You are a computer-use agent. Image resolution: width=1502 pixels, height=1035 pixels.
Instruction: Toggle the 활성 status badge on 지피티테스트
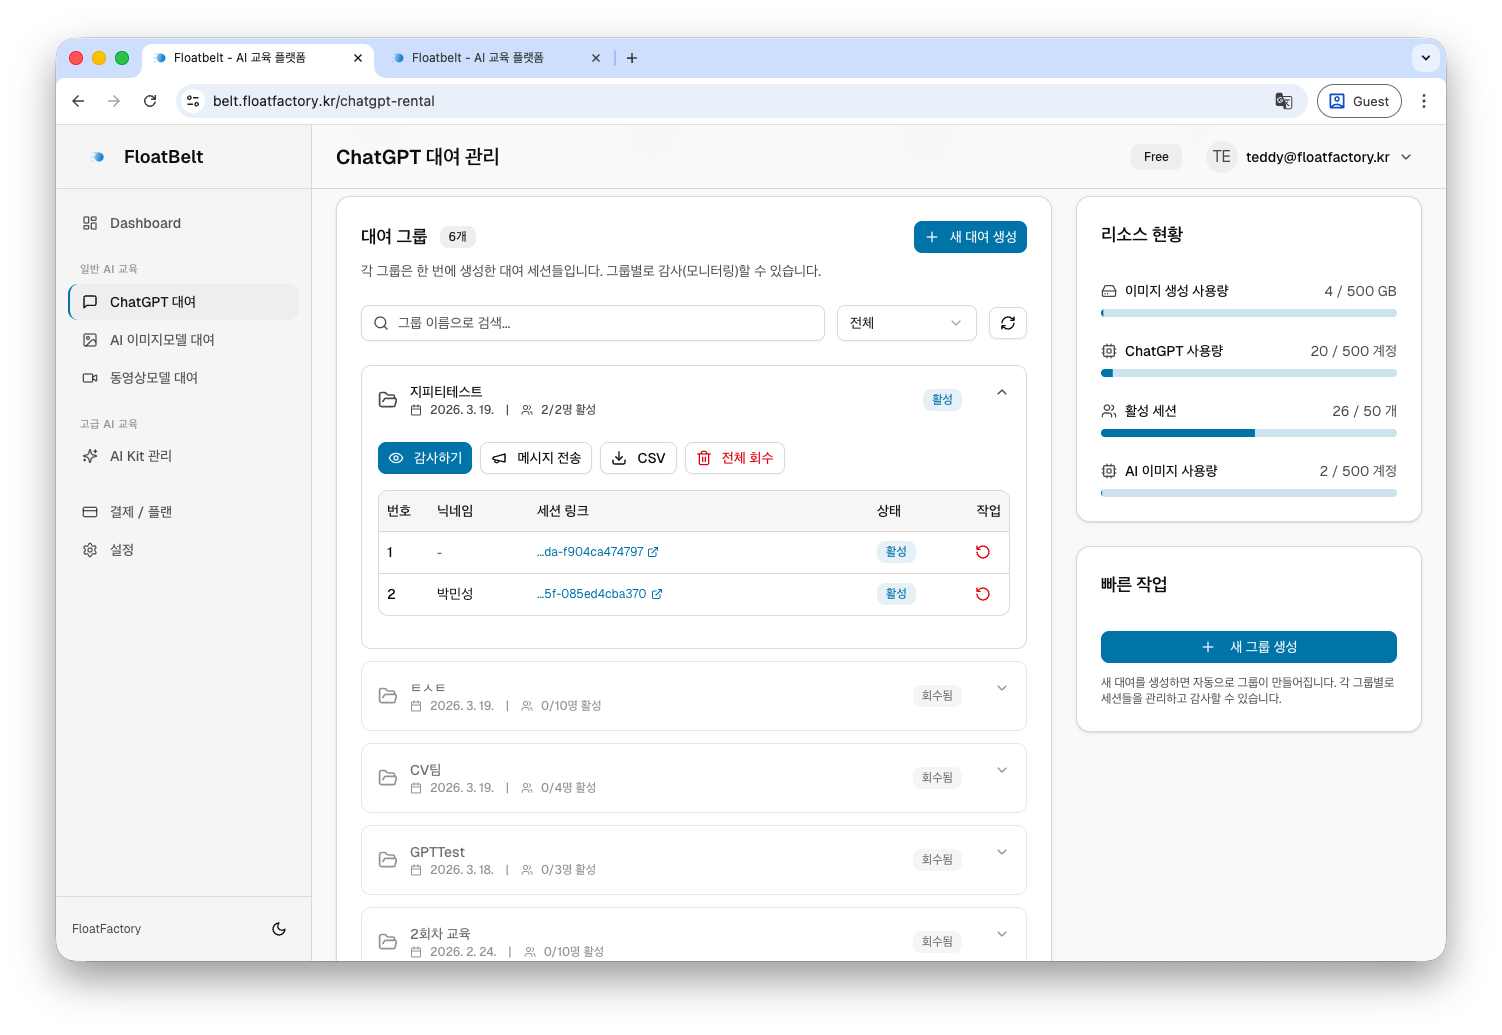tap(941, 399)
